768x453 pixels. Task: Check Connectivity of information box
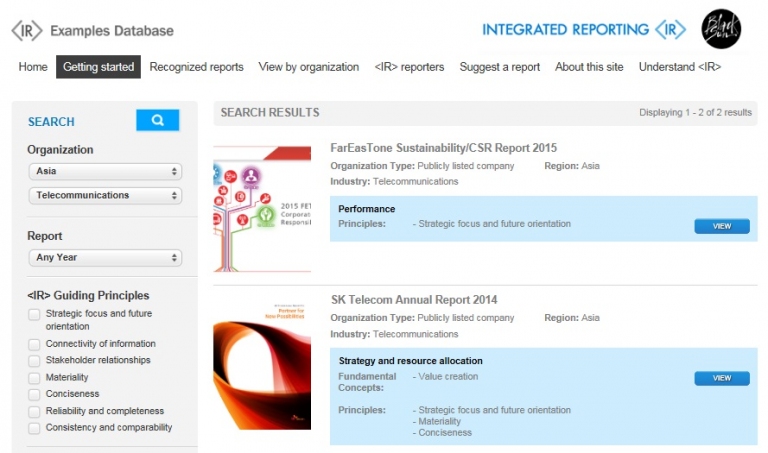34,344
